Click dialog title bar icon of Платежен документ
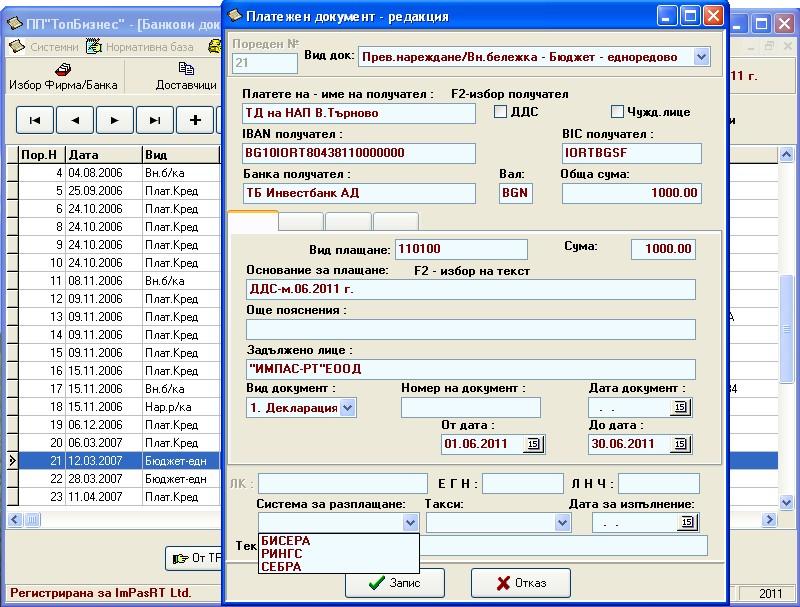Viewport: 800px width, 607px height. click(x=235, y=16)
